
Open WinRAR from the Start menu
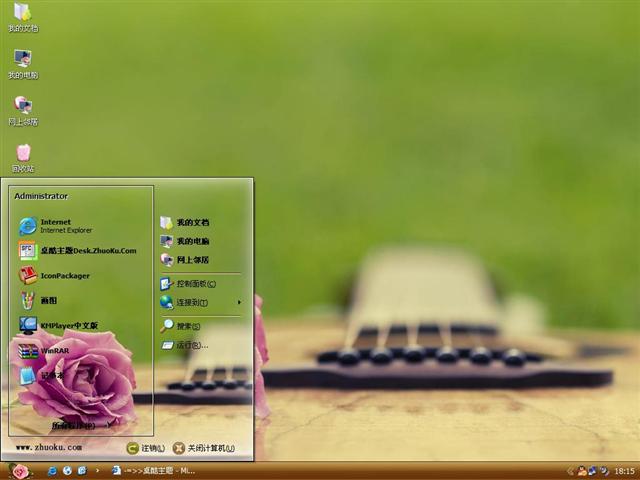44,351
